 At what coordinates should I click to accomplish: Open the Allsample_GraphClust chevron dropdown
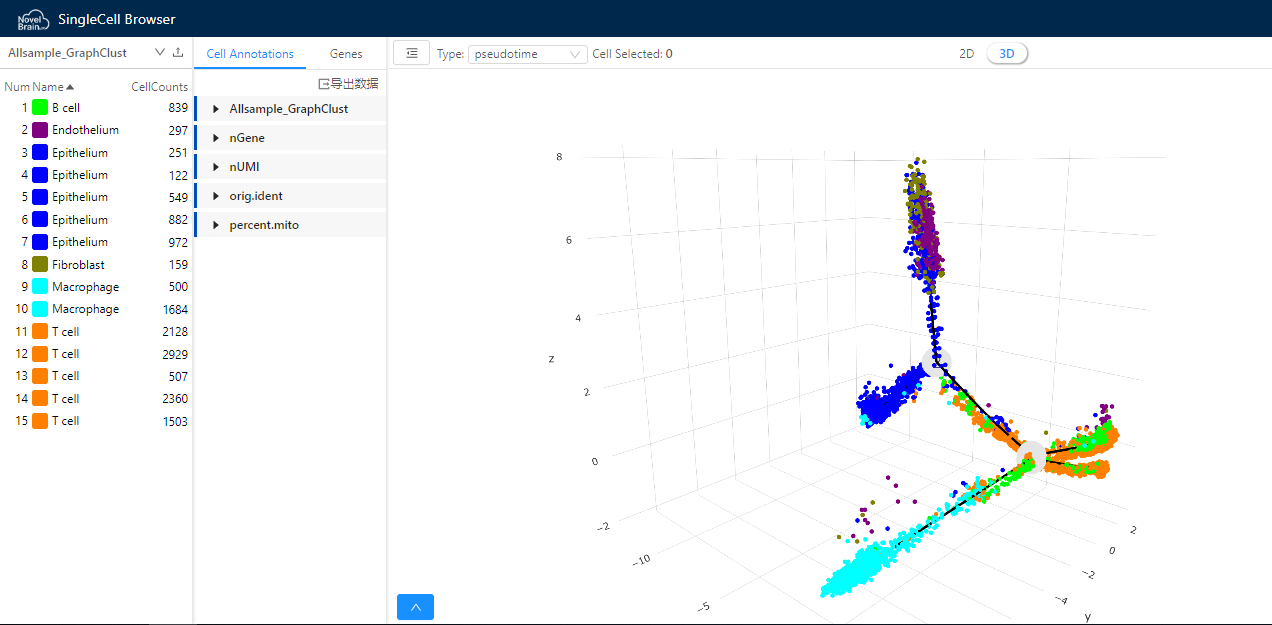[x=159, y=53]
